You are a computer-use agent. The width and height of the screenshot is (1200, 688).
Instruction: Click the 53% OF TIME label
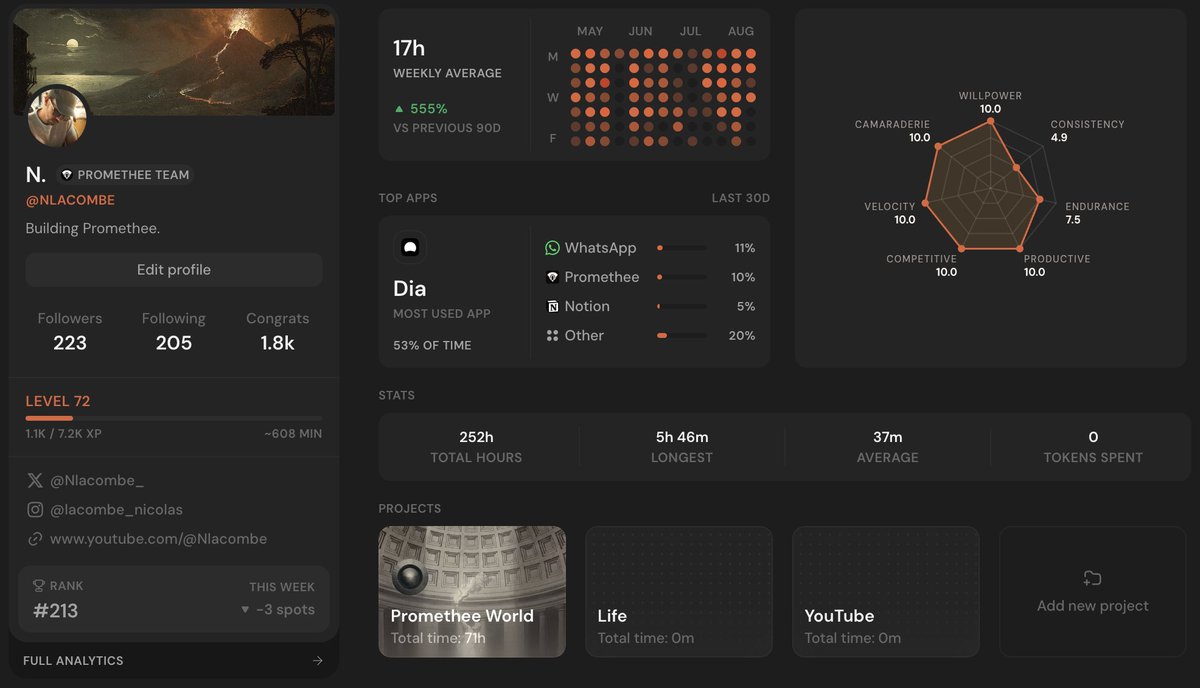[432, 345]
